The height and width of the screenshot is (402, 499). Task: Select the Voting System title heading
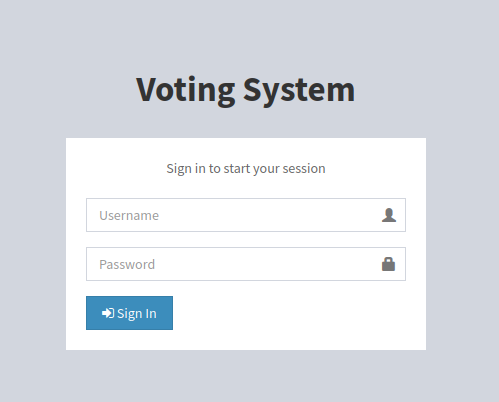click(x=246, y=89)
